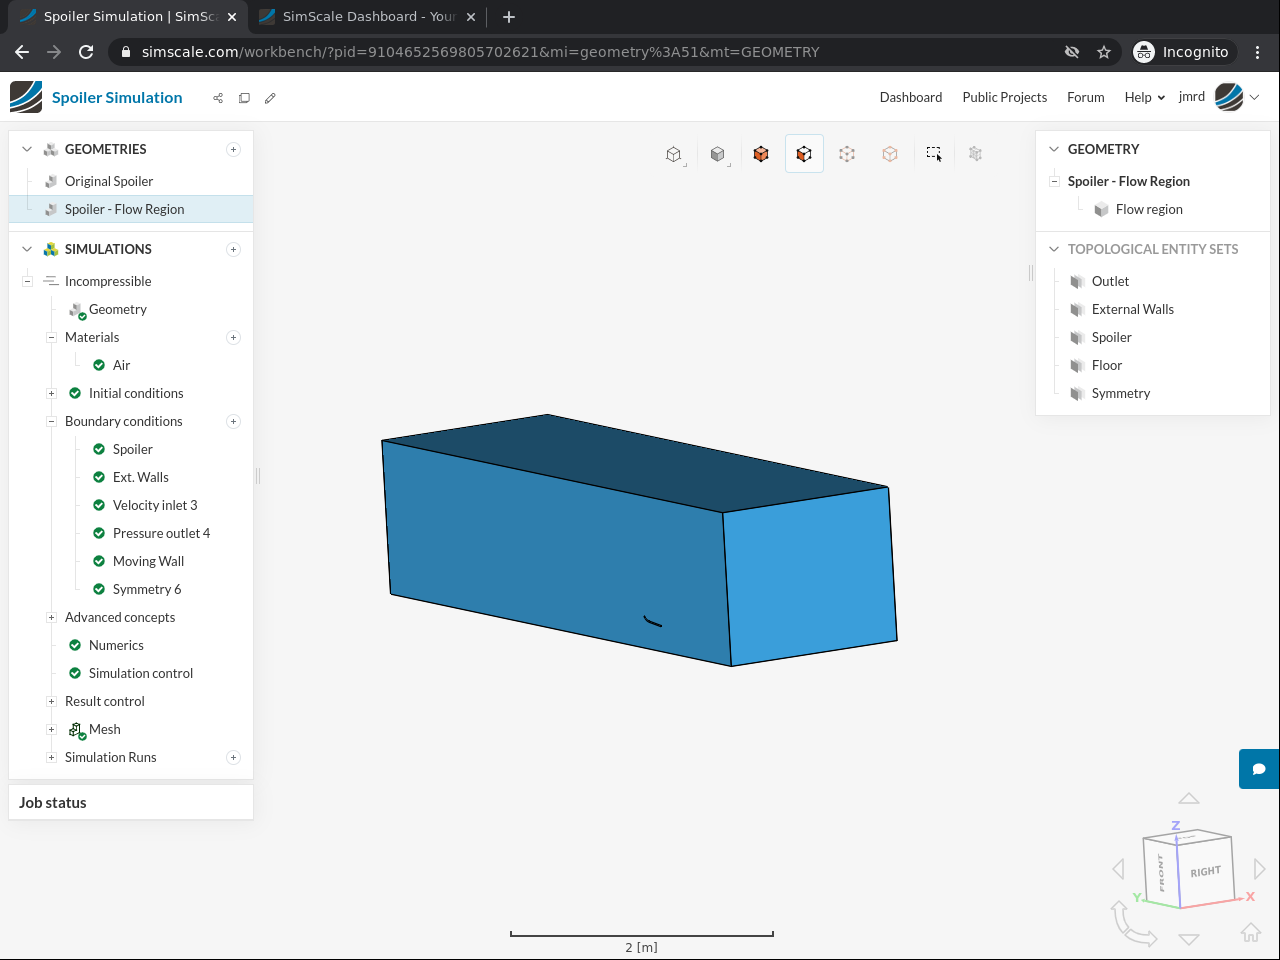
Task: Click the grey shaded render mode cube icon
Action: (x=717, y=154)
